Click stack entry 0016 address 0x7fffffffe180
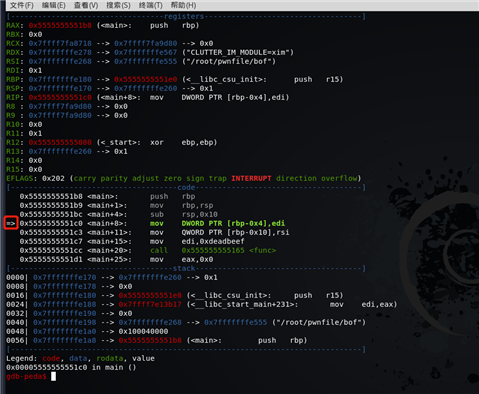Viewport: 479px width, 394px height. (65, 296)
